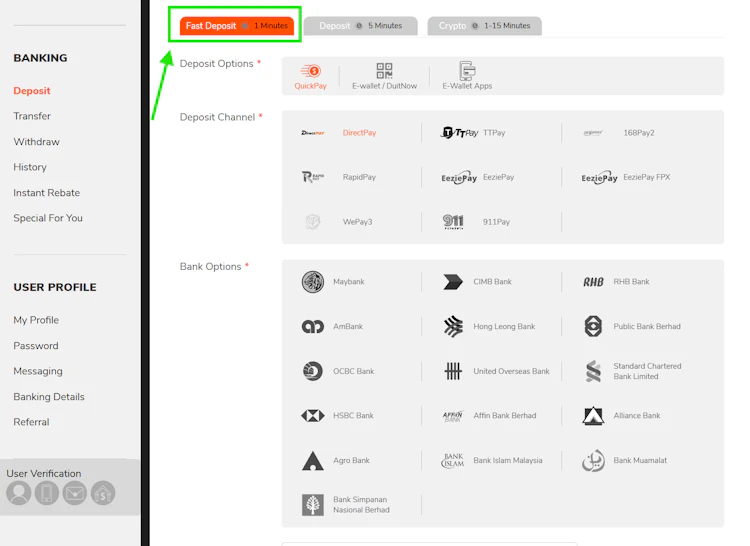
Task: Open the History page
Action: 30,167
